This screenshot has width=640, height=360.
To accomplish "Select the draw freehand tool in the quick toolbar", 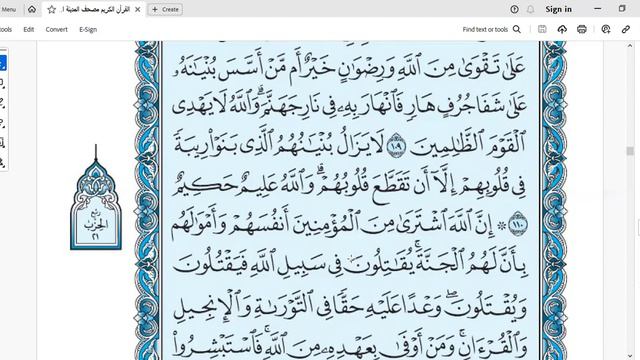I will click(2, 123).
